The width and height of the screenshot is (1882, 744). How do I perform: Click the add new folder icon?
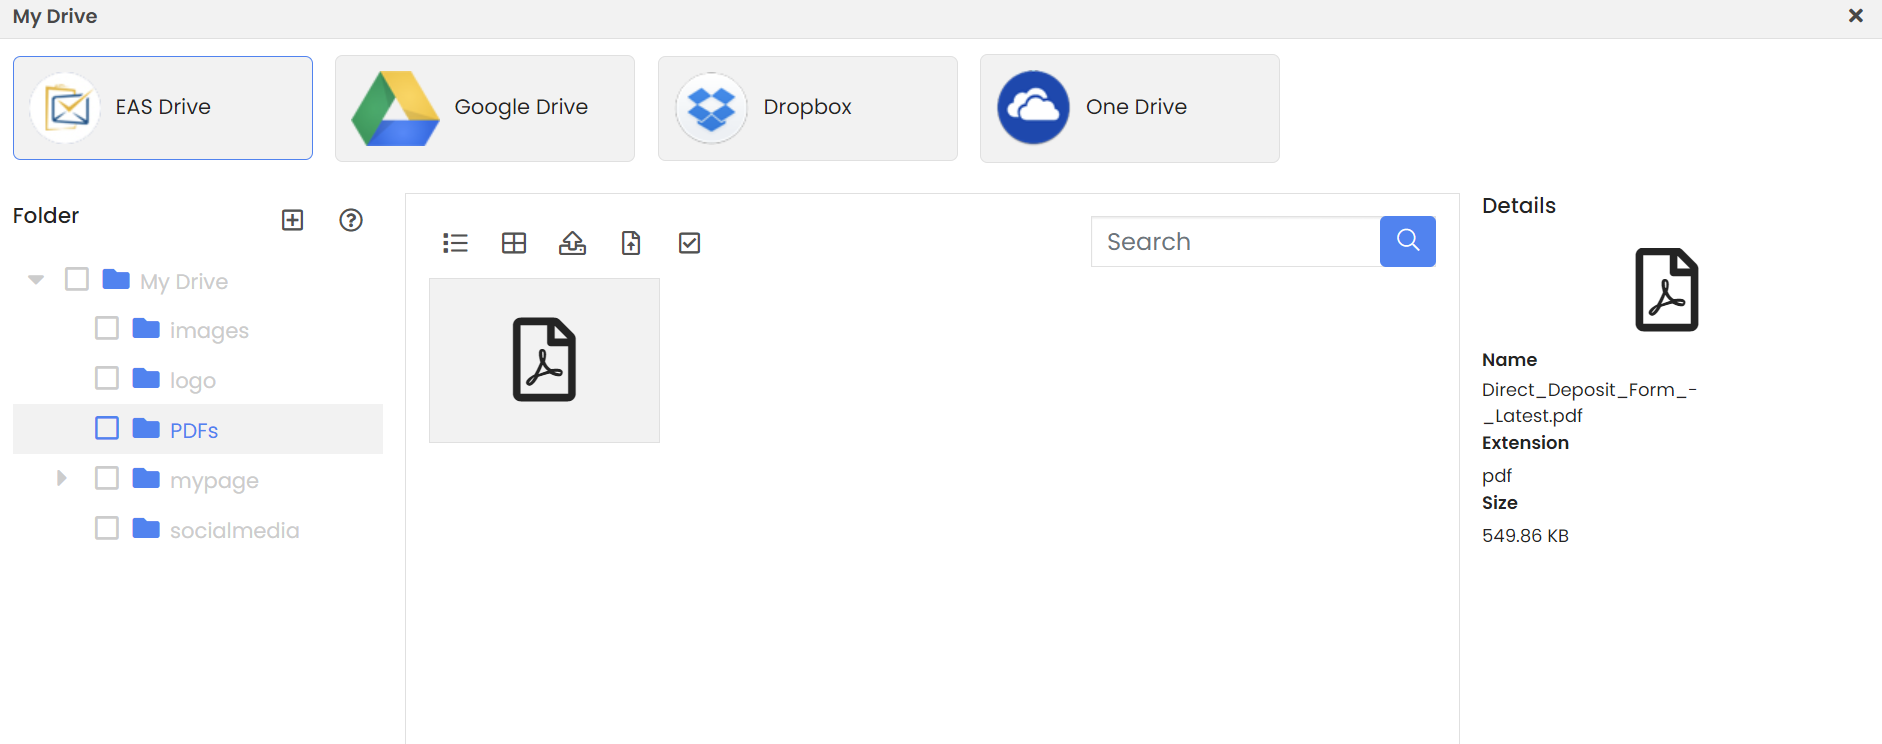coord(292,220)
